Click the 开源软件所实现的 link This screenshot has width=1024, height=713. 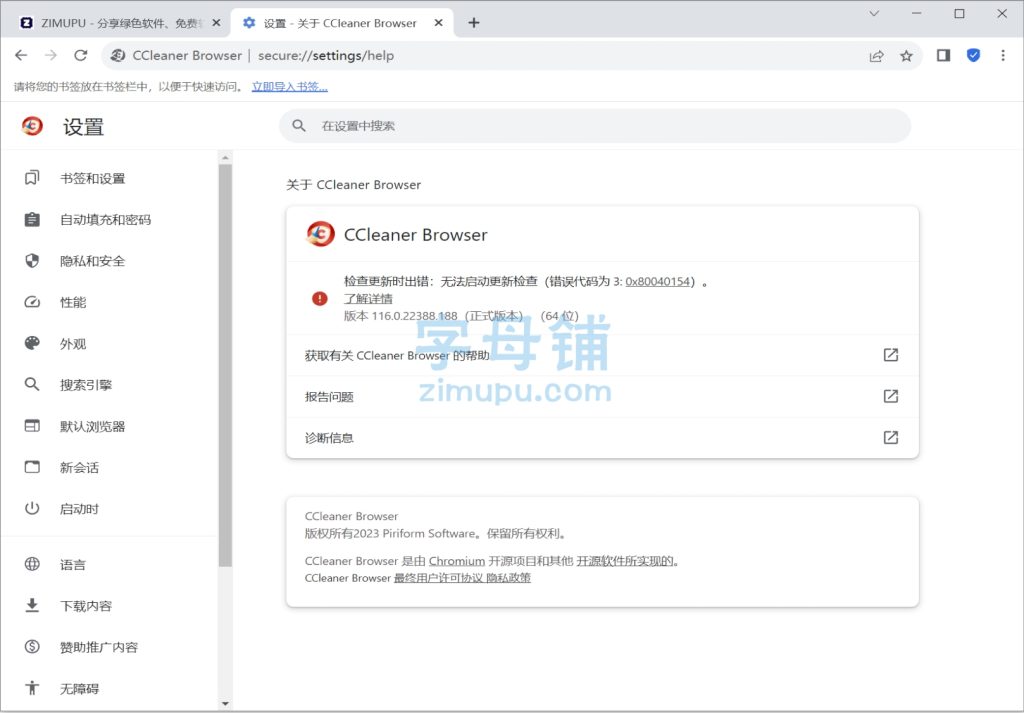[x=625, y=561]
